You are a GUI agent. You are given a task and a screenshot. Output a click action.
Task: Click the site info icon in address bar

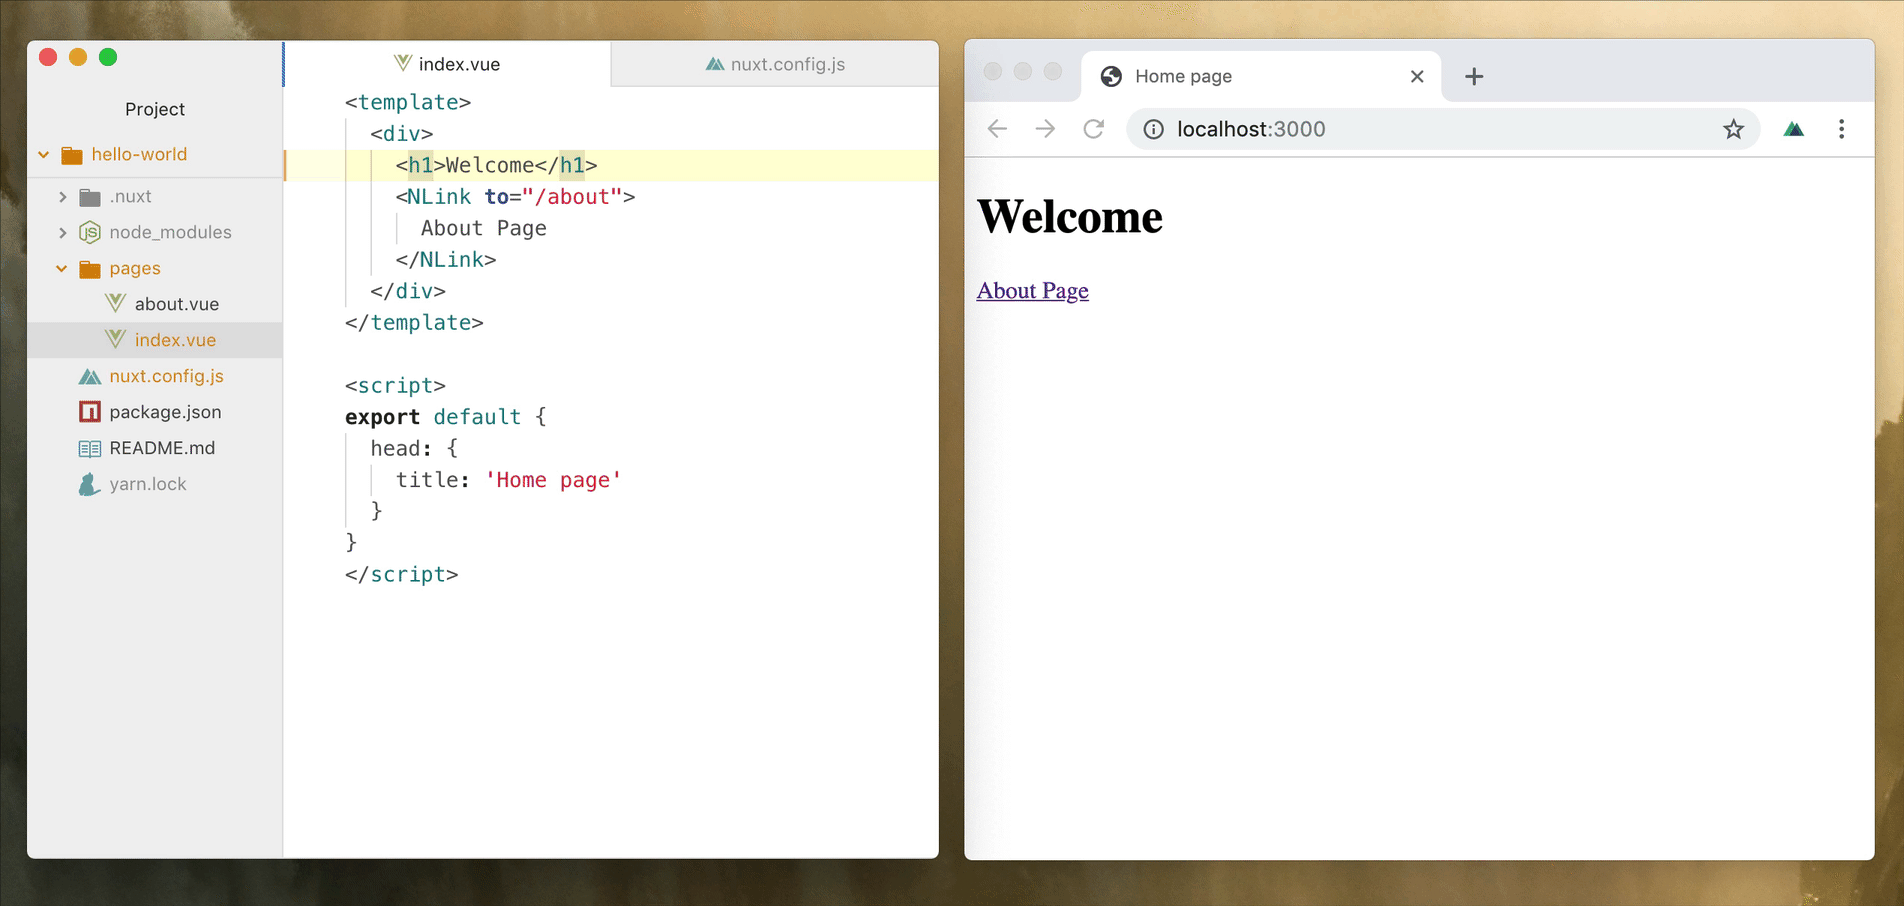pyautogui.click(x=1153, y=129)
